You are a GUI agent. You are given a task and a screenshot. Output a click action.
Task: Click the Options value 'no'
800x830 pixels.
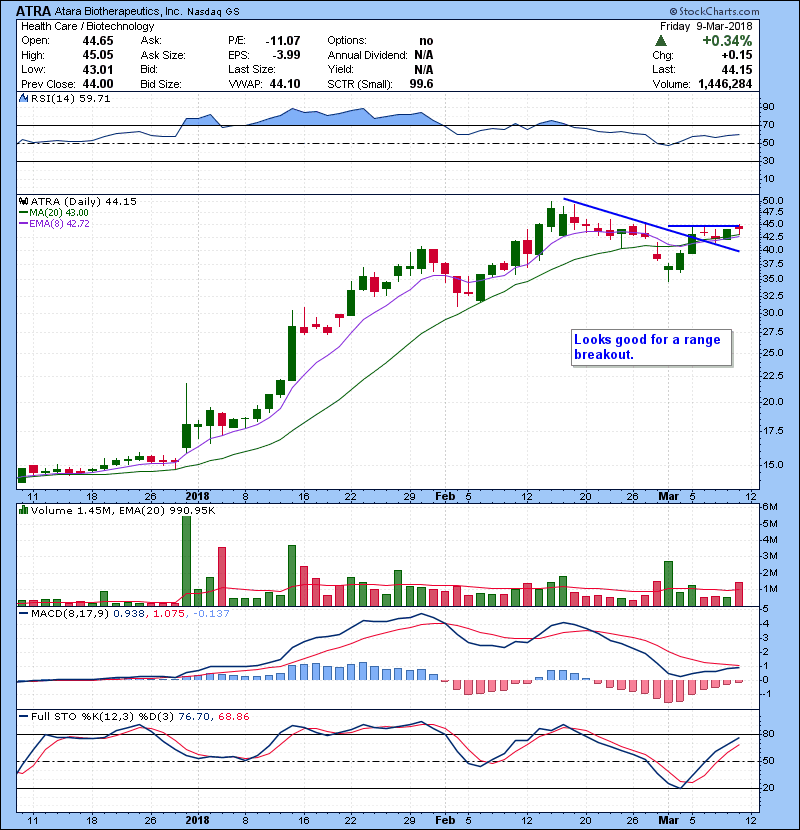(x=426, y=41)
